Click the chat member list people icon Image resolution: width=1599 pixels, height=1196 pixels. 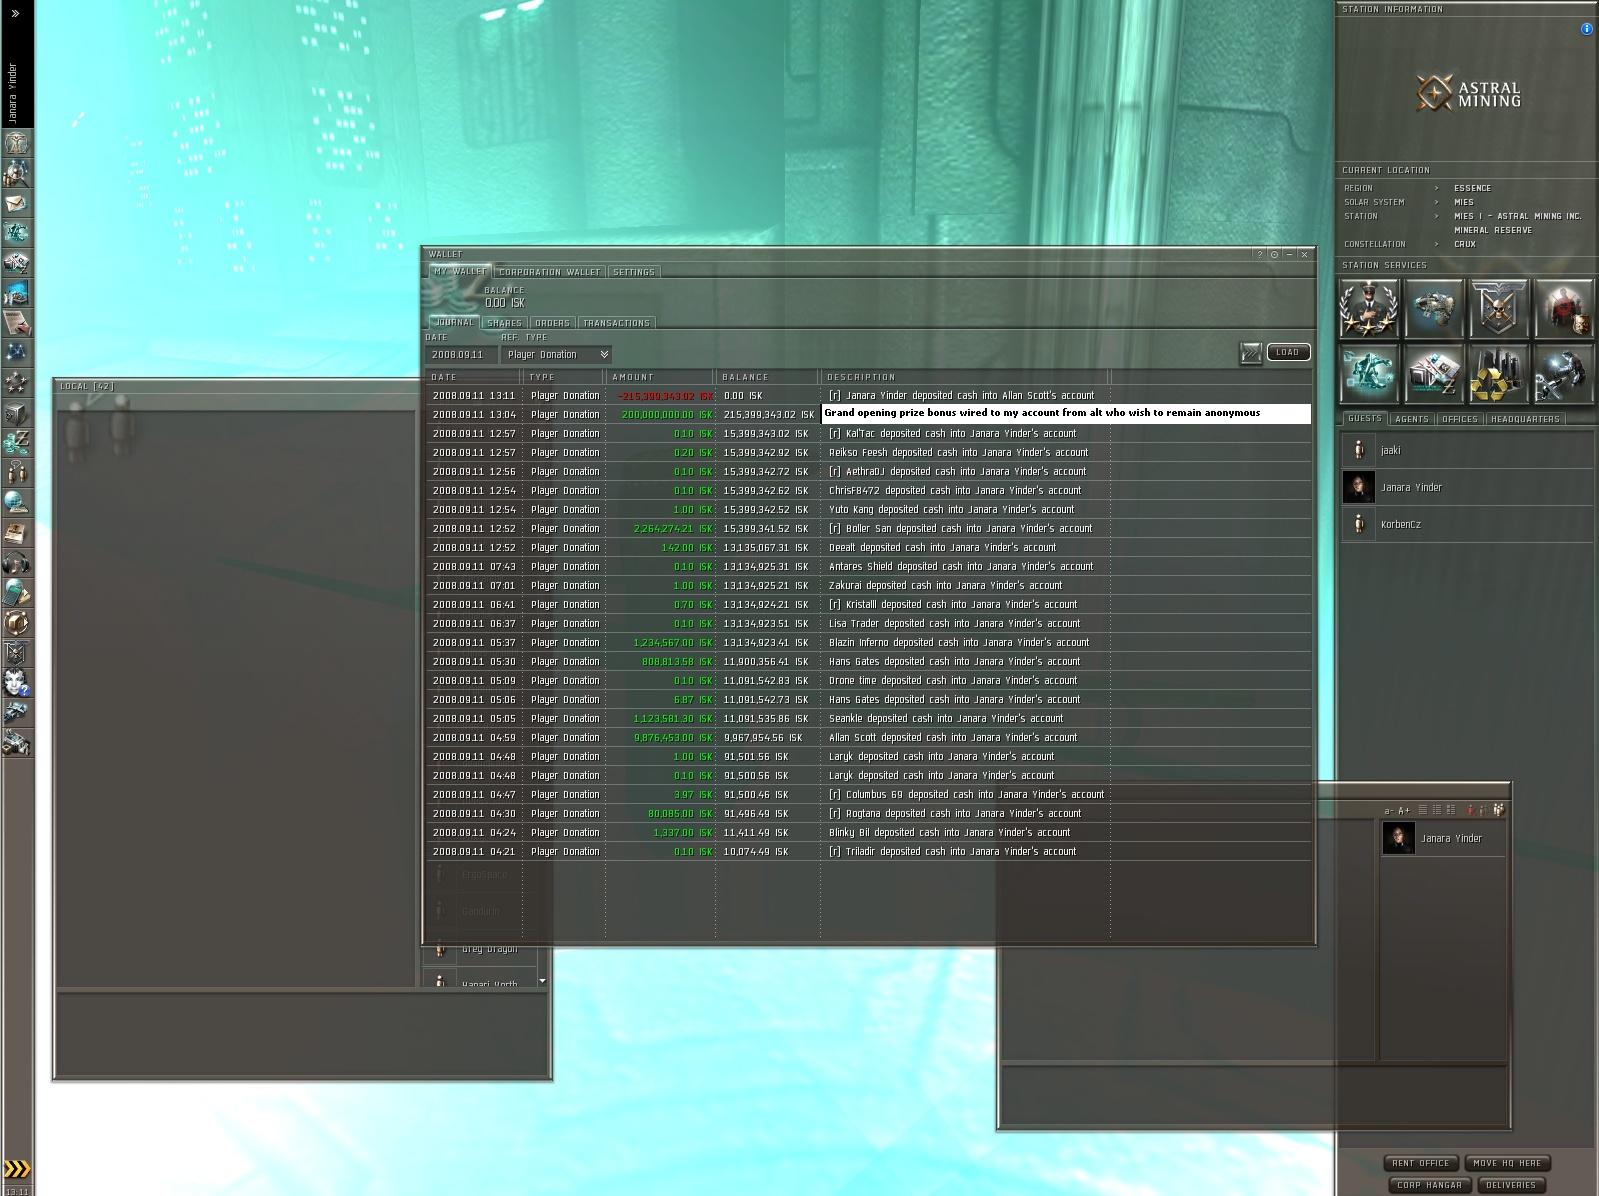1498,810
